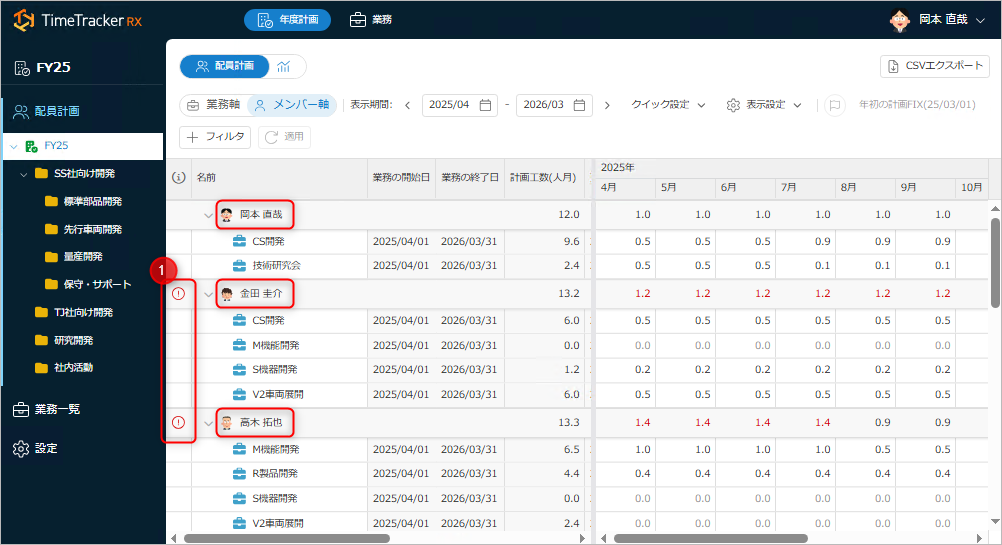Open the 業務 tab in top bar
Viewport: 1002px width, 545px height.
pos(371,19)
